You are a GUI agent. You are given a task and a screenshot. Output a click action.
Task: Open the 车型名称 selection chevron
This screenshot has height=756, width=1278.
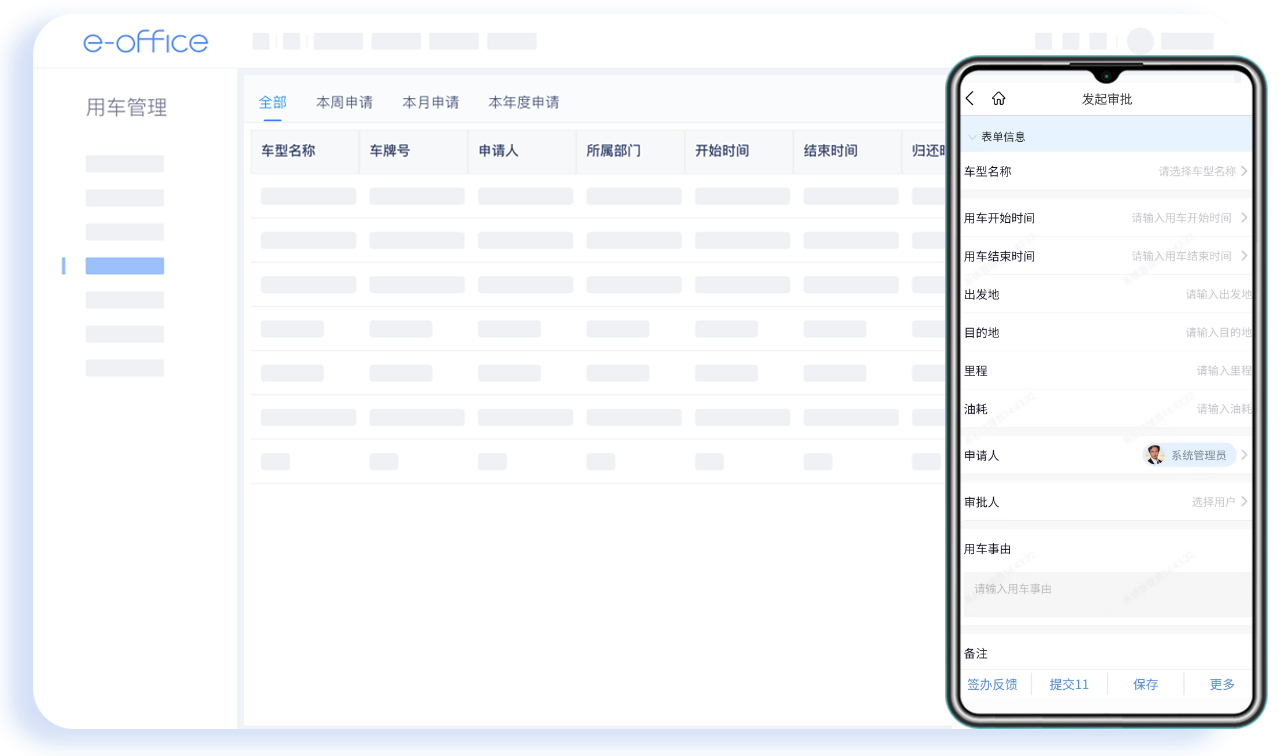coord(1244,171)
